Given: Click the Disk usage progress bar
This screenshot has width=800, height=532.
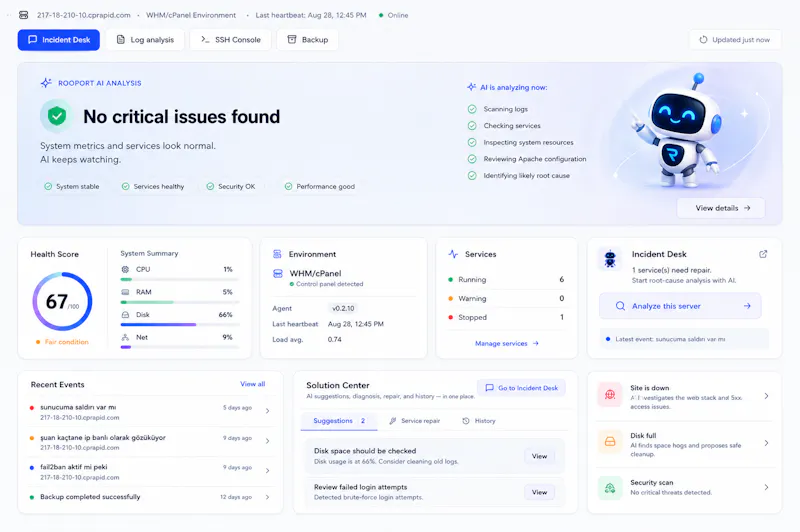Looking at the screenshot, I should (180, 324).
